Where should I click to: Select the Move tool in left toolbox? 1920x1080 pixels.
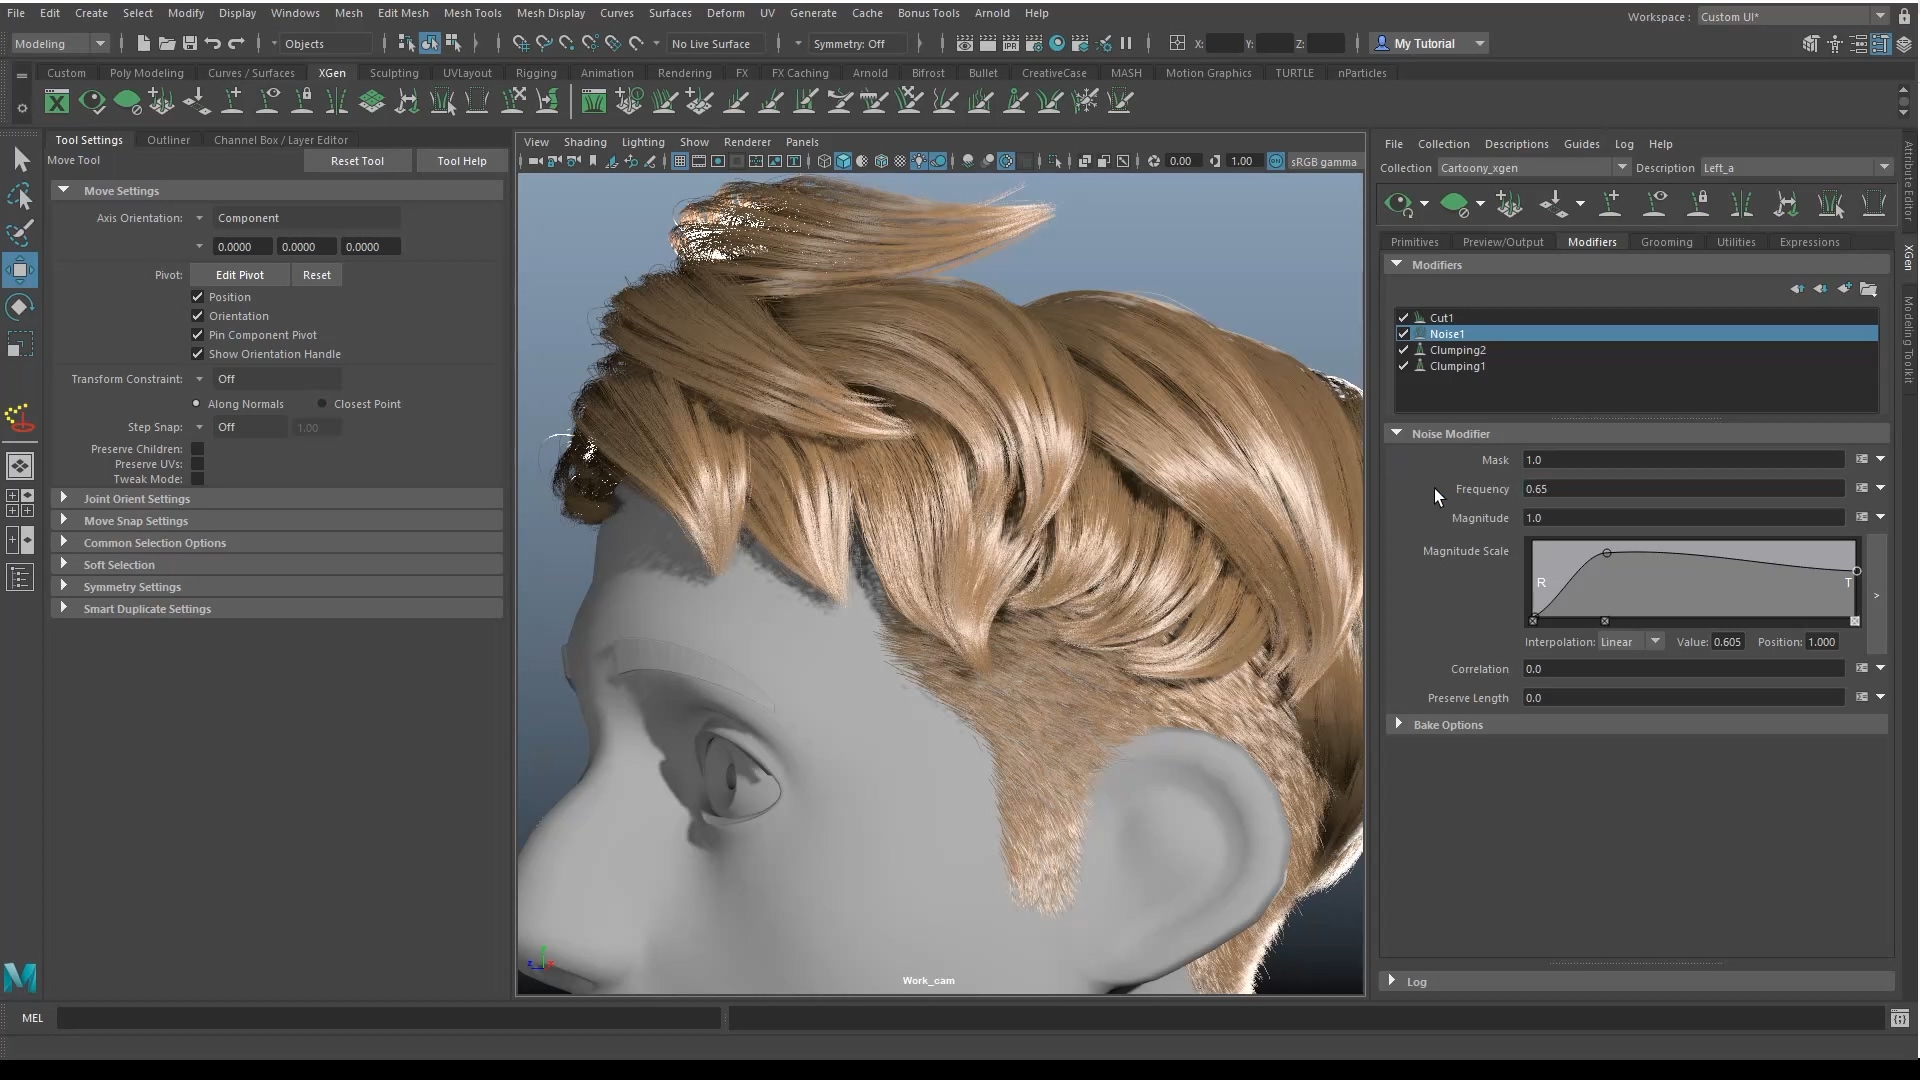[20, 269]
